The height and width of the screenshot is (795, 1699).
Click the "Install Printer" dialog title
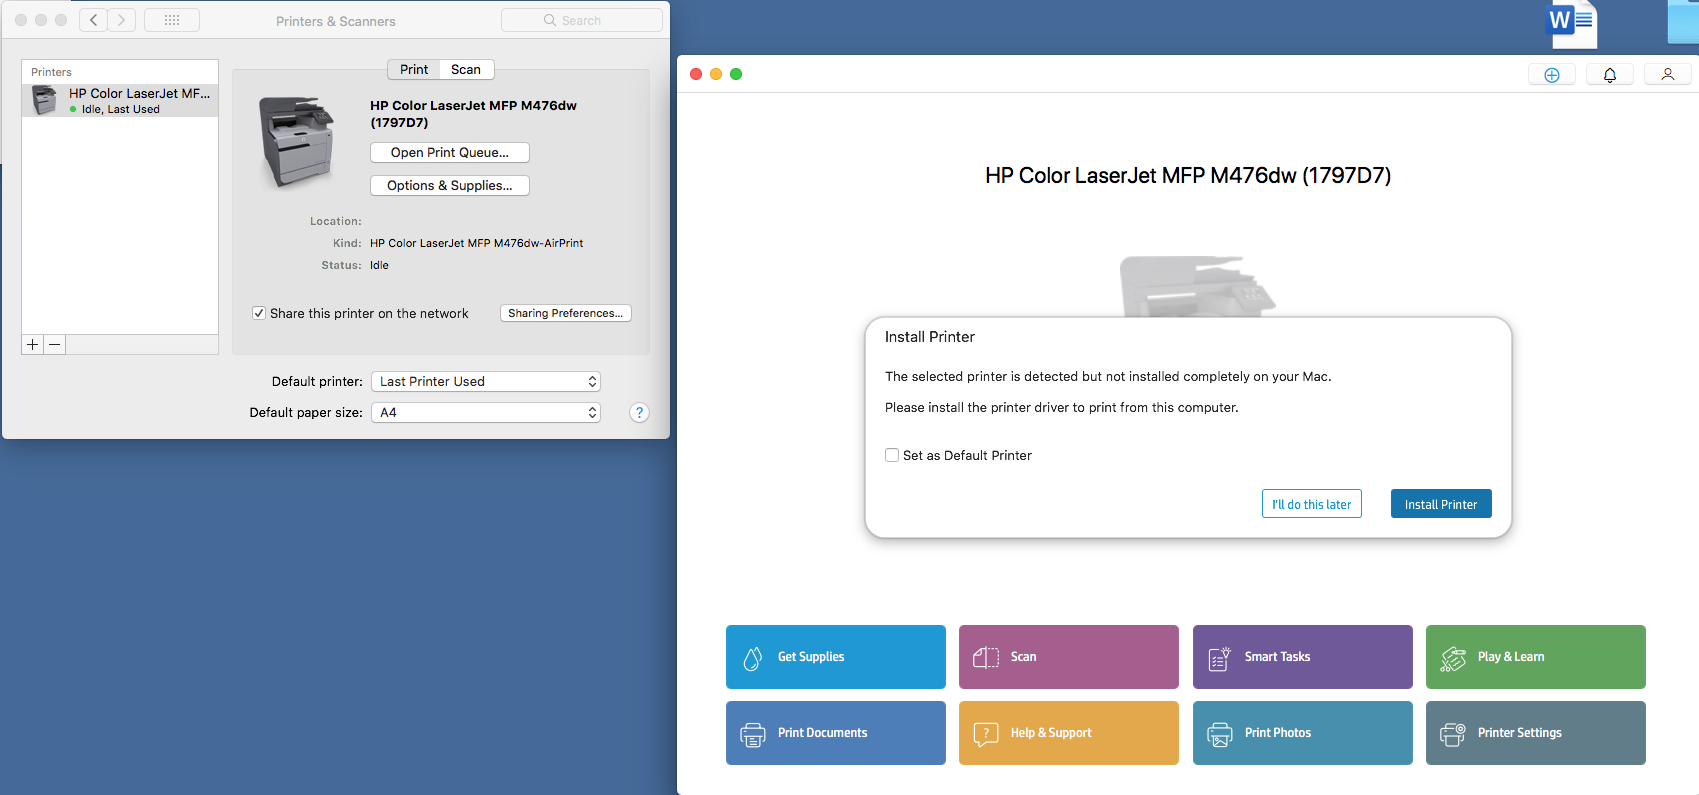[x=930, y=337]
